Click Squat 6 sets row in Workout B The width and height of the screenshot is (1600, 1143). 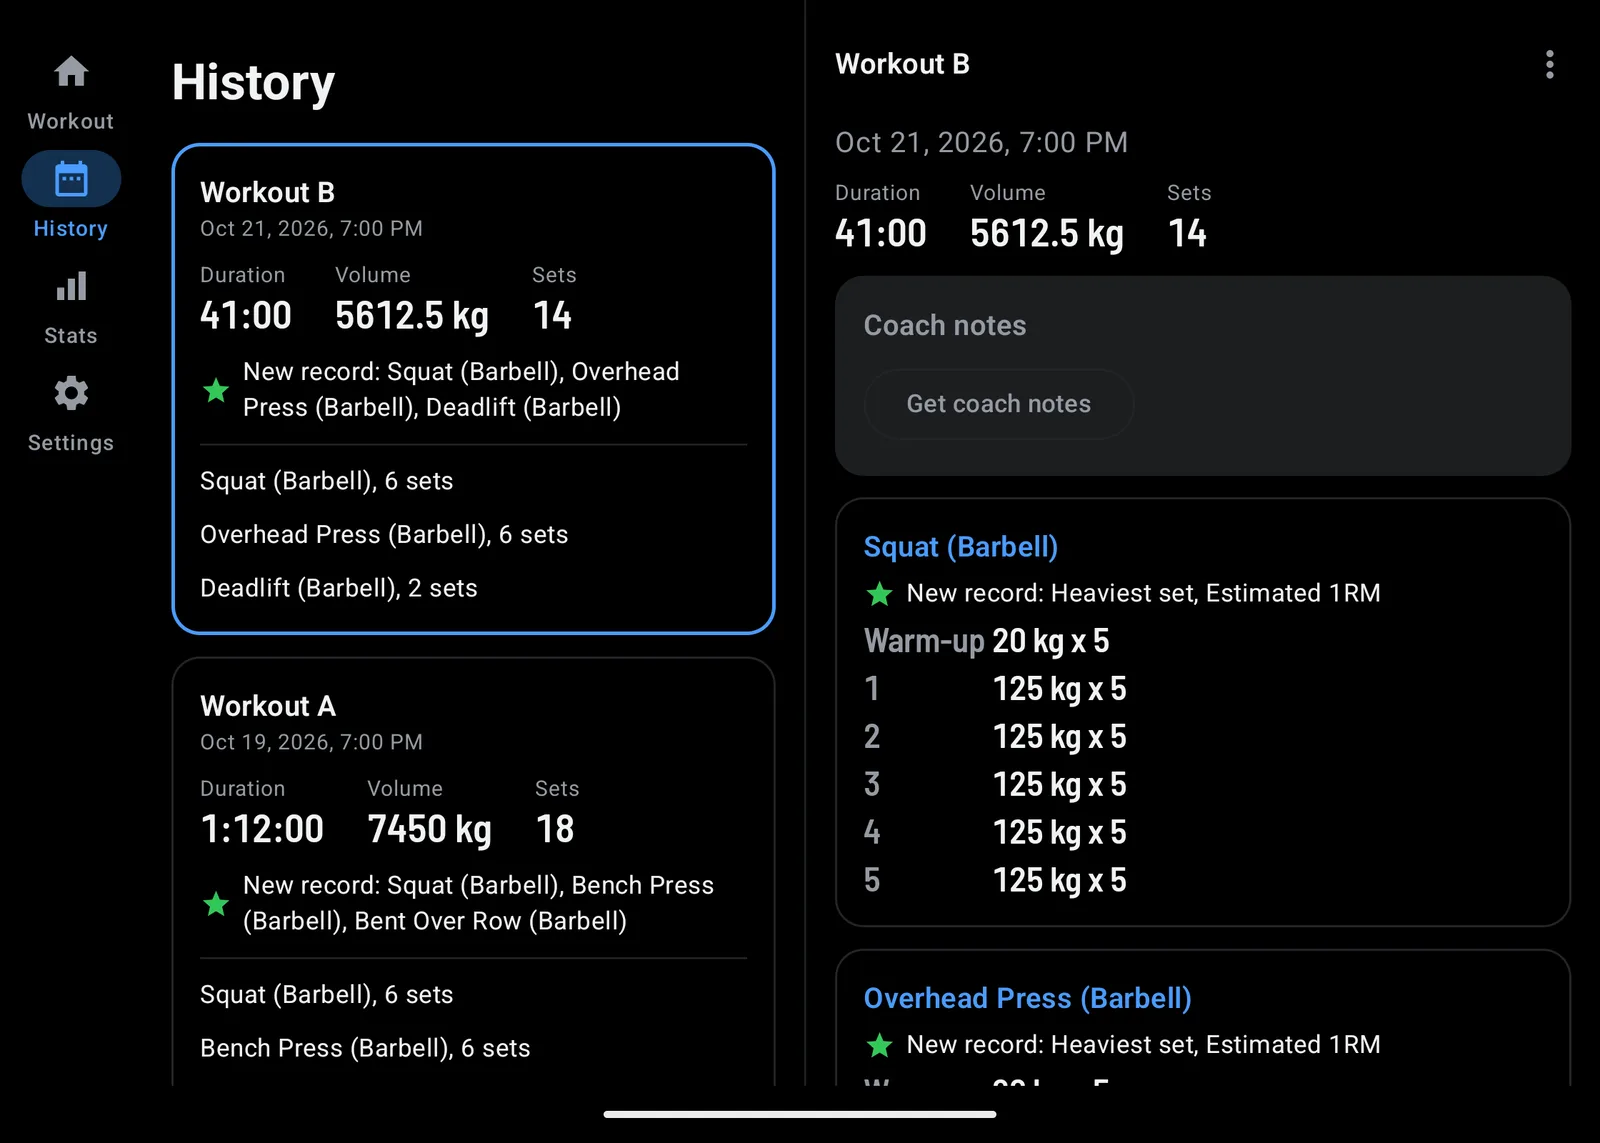[x=327, y=481]
